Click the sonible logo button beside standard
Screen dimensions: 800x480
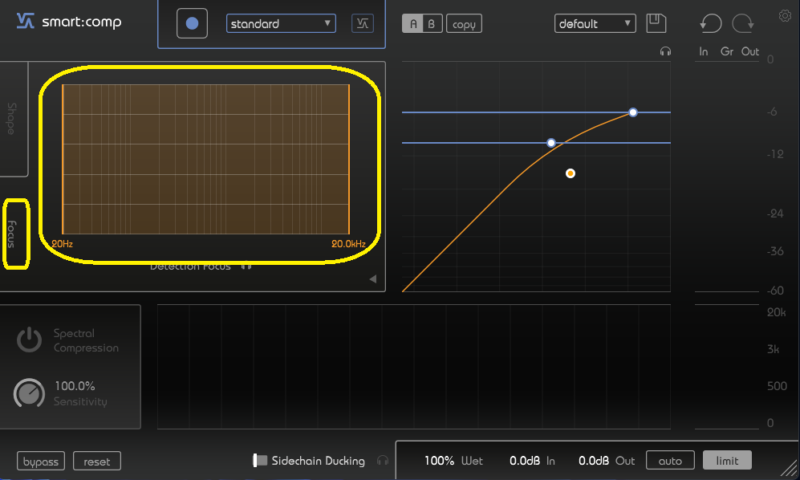click(x=362, y=23)
